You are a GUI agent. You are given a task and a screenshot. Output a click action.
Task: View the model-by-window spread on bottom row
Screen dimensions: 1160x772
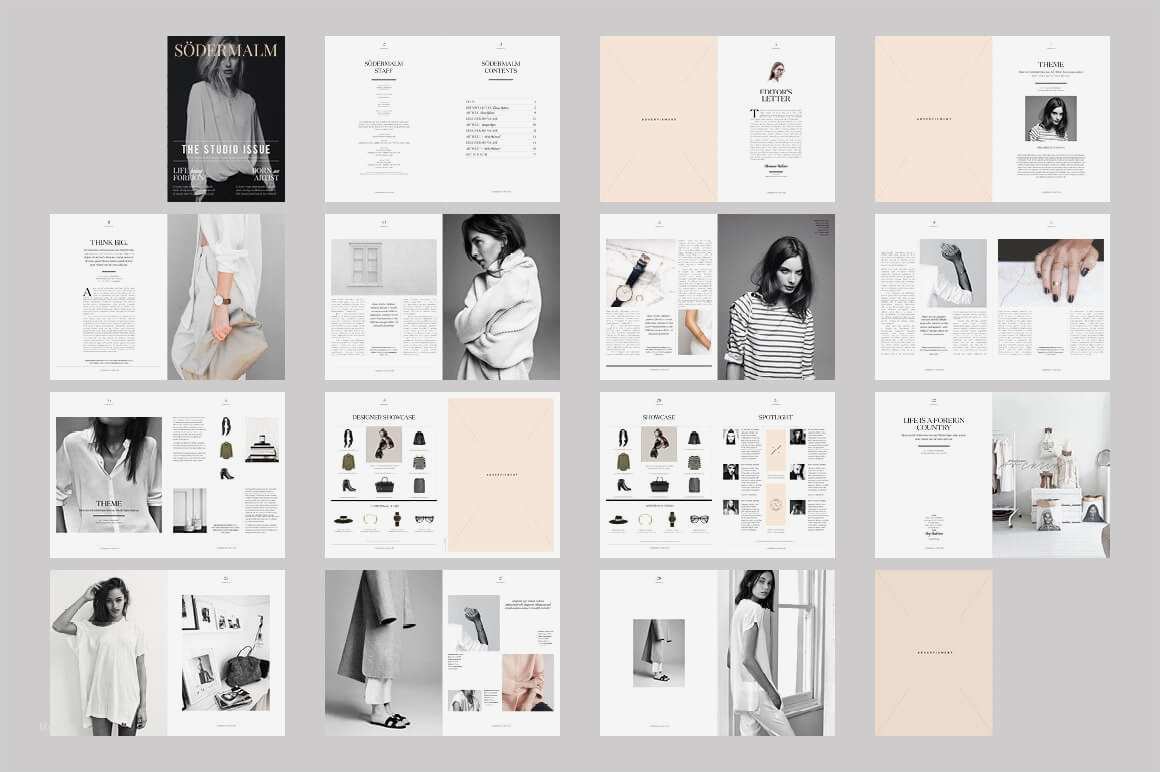717,652
